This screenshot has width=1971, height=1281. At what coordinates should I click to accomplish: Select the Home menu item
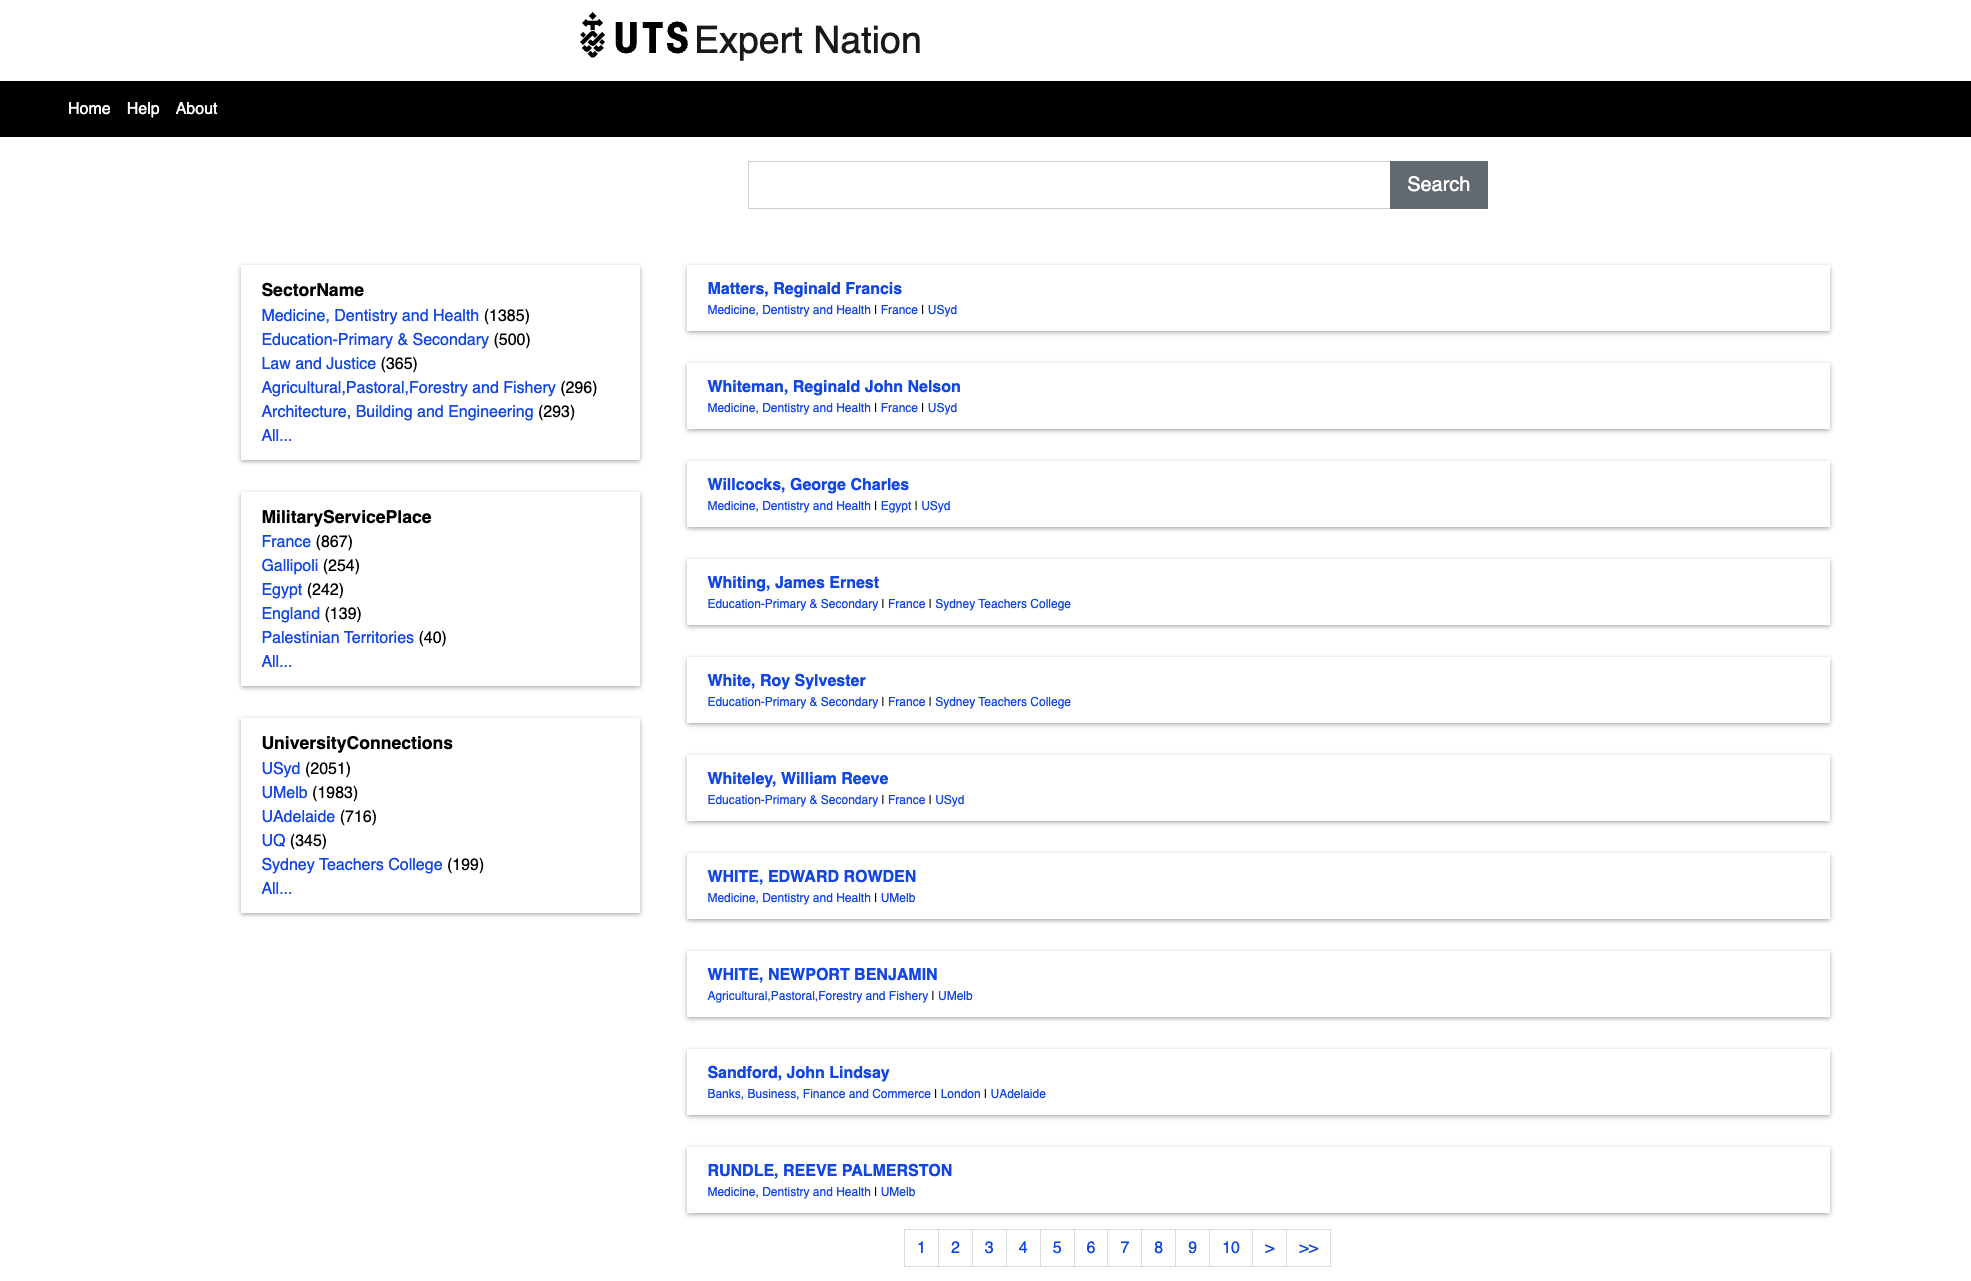coord(88,108)
